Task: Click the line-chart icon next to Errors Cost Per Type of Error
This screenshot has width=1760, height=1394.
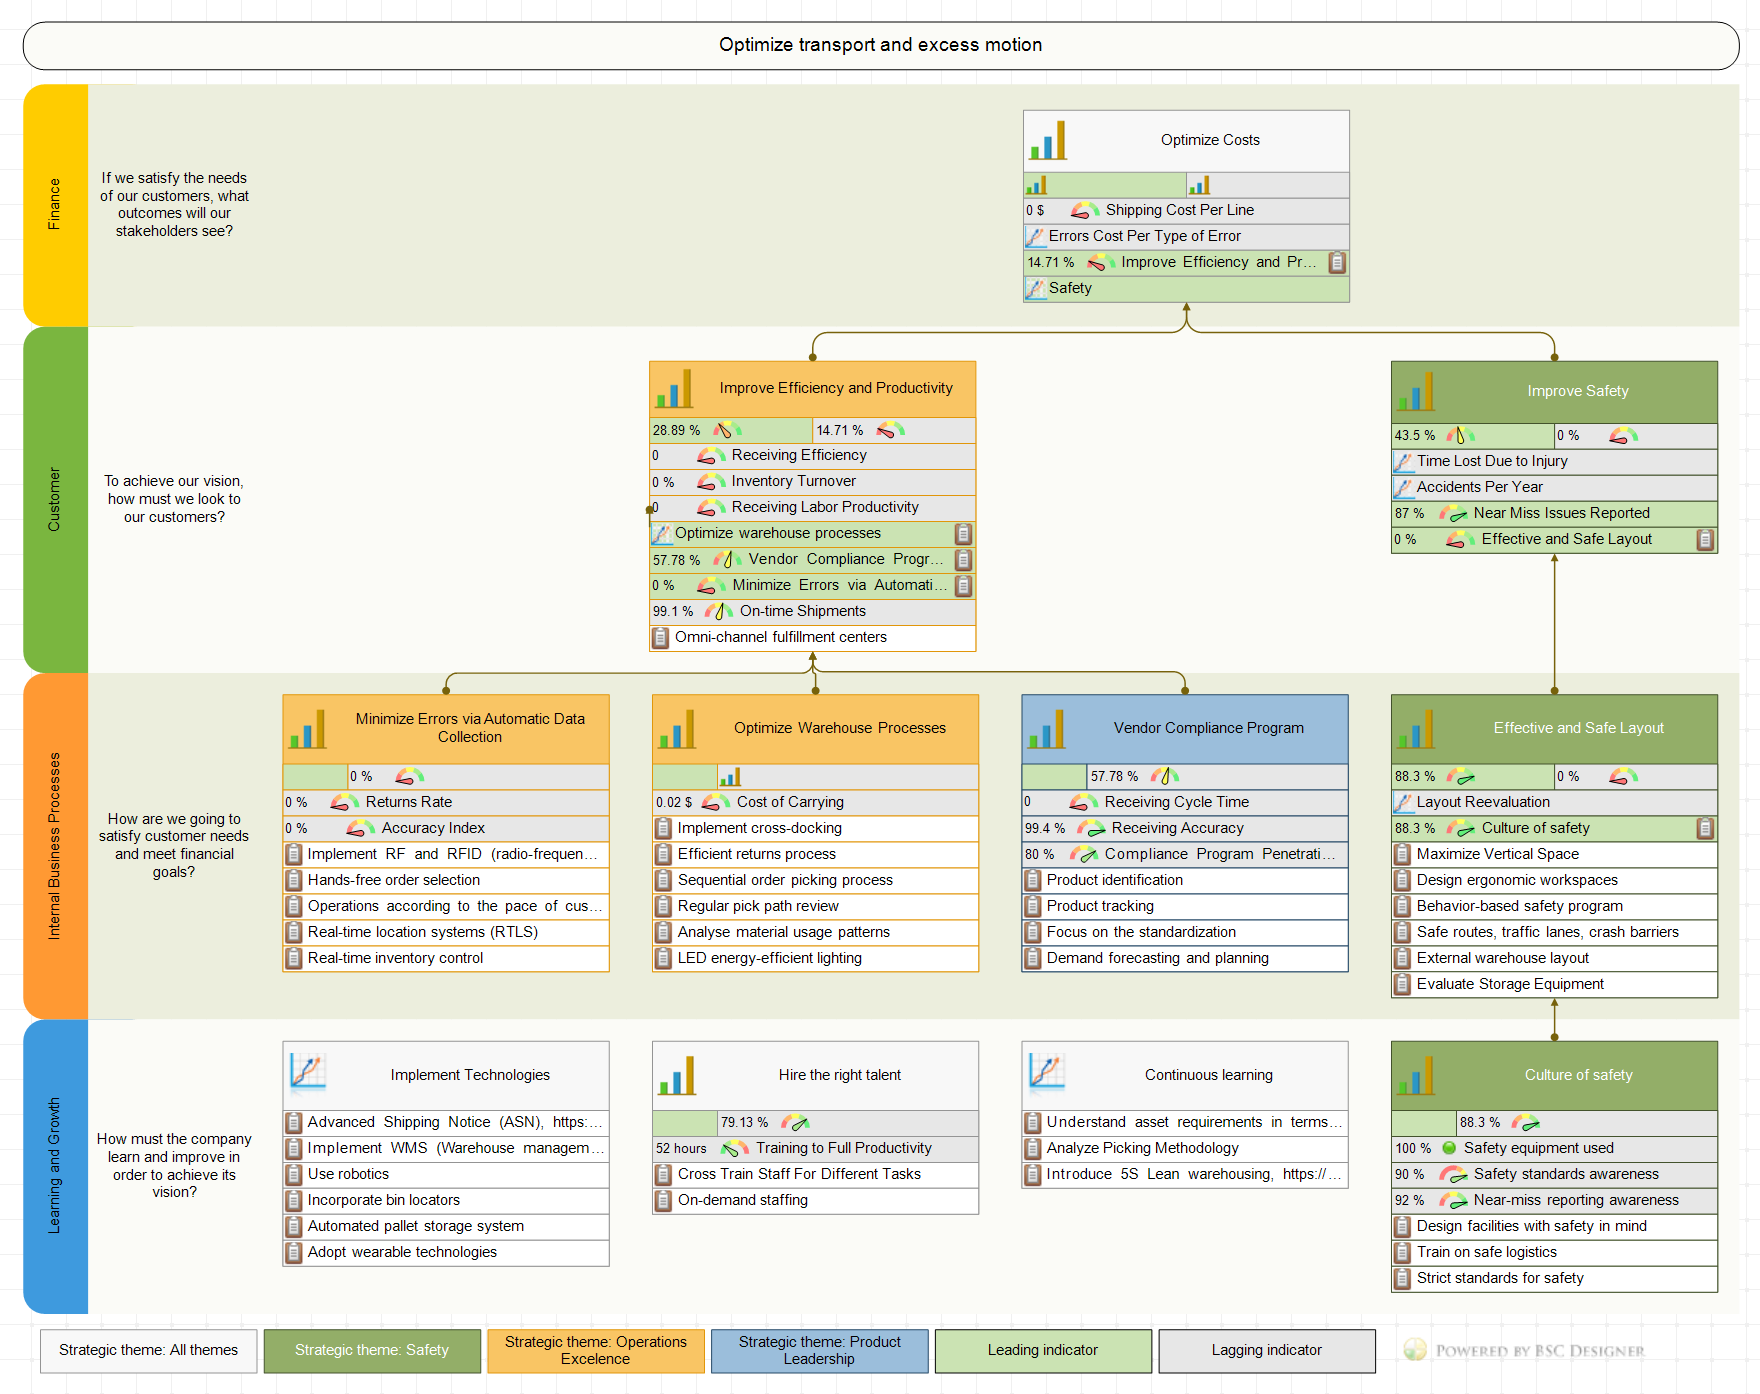Action: 1036,236
